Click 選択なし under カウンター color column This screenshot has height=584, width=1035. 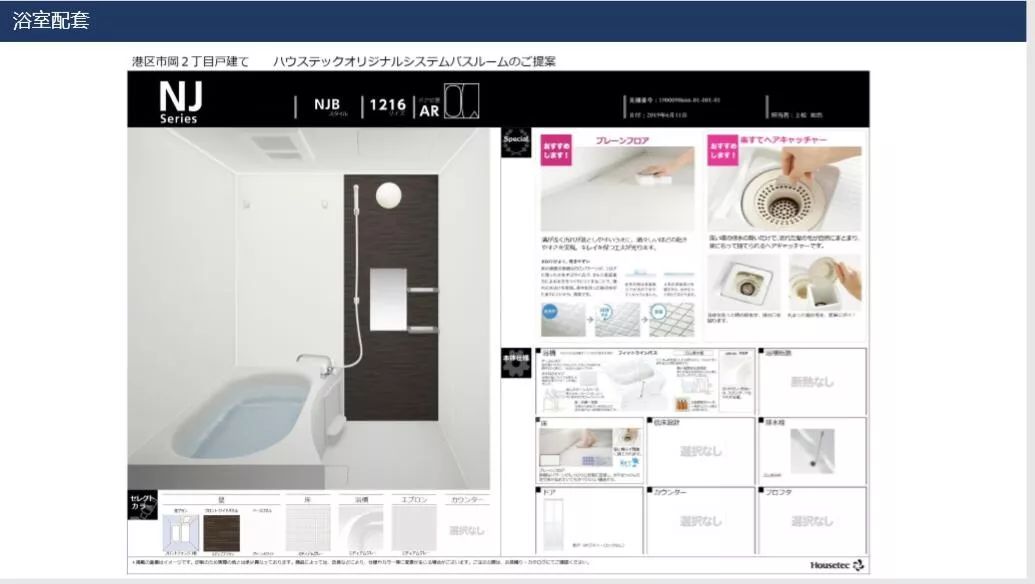coord(467,531)
